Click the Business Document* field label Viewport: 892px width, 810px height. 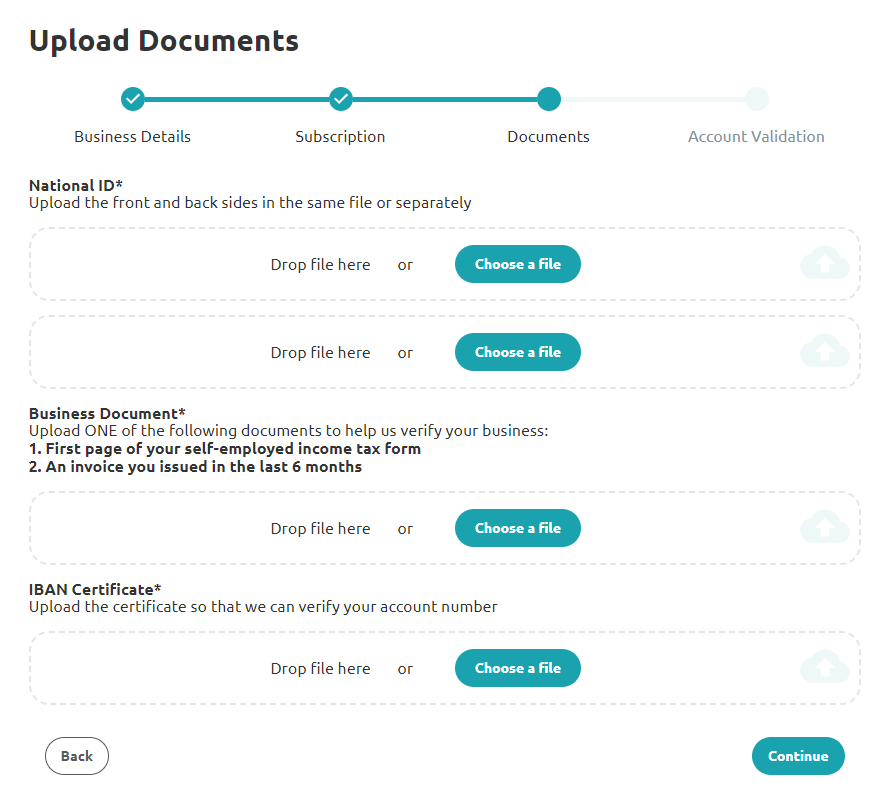pos(107,414)
